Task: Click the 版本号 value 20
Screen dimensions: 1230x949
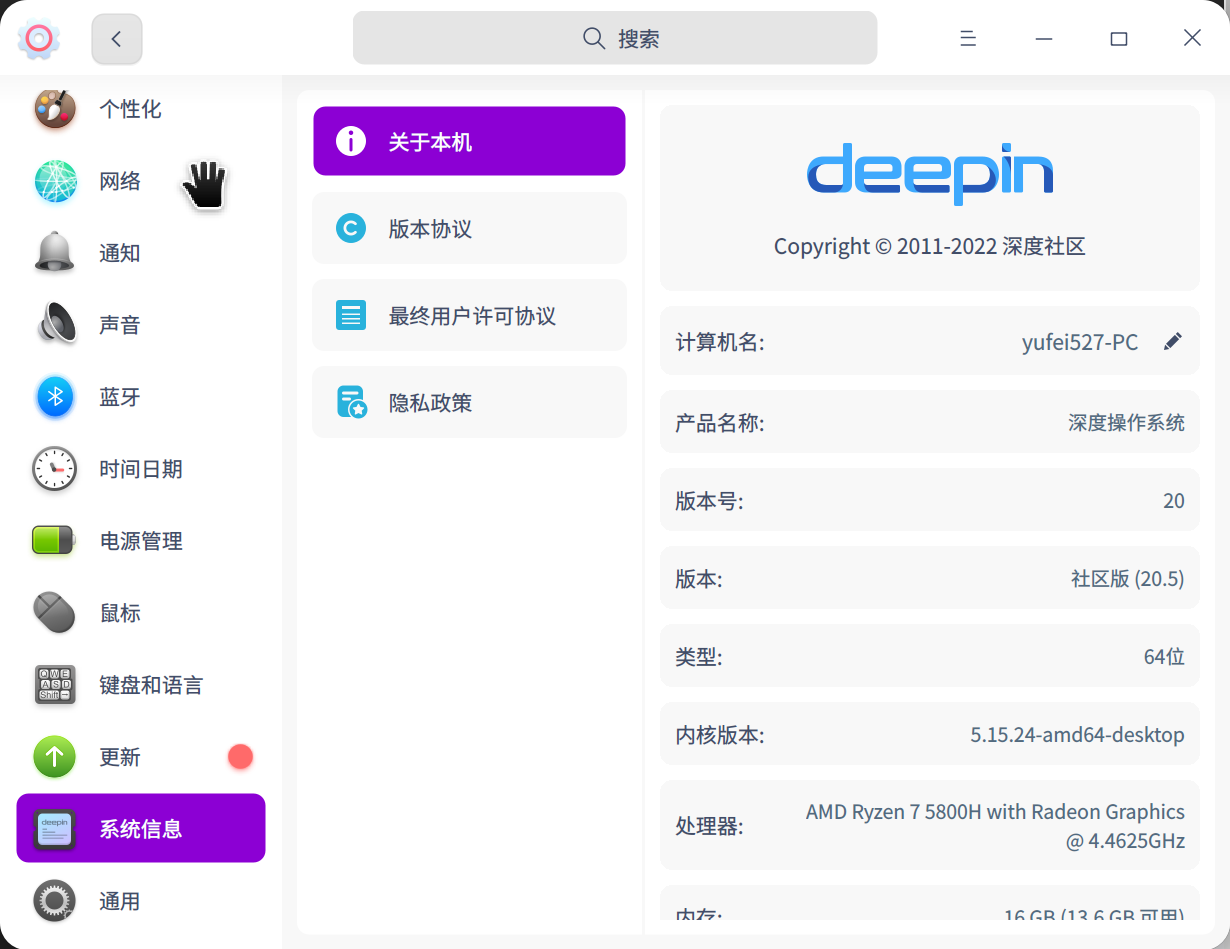Action: point(1174,500)
